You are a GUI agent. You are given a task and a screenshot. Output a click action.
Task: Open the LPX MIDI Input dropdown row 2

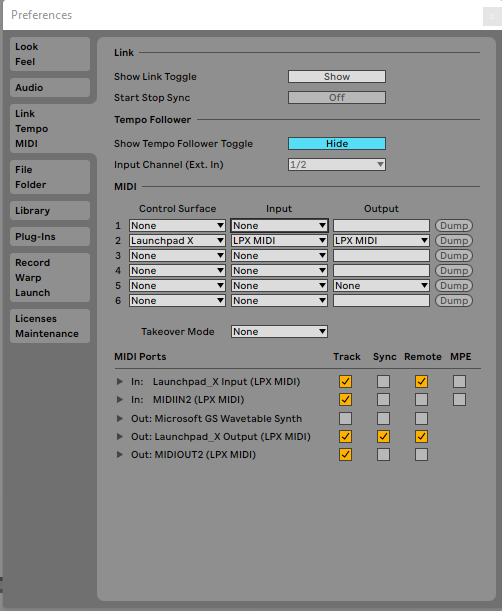(x=279, y=240)
